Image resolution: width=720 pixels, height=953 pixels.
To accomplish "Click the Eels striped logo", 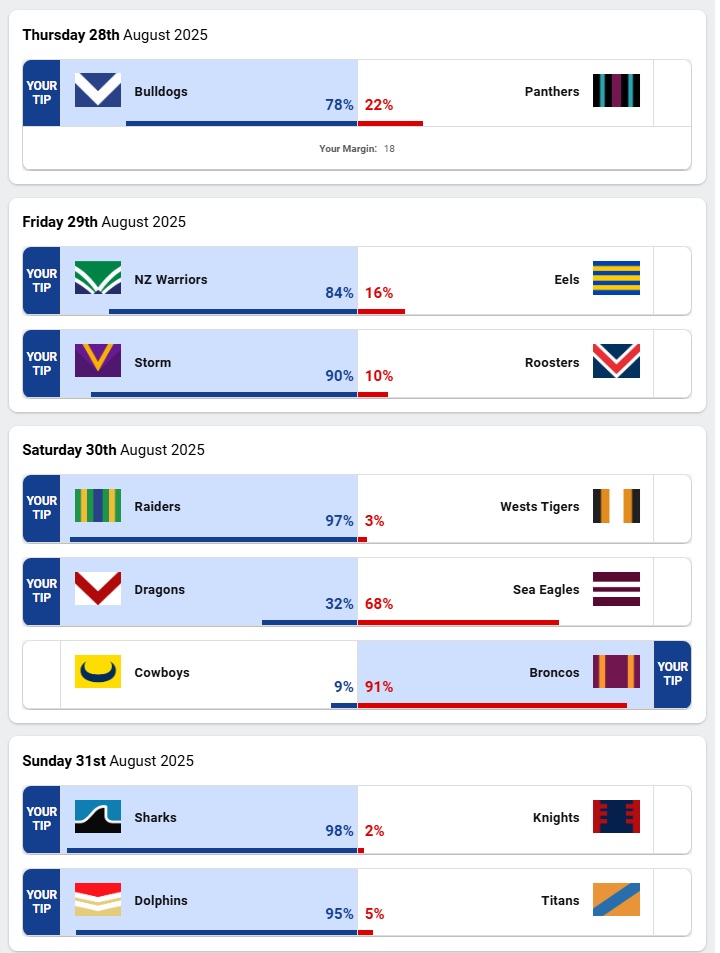I will click(616, 278).
